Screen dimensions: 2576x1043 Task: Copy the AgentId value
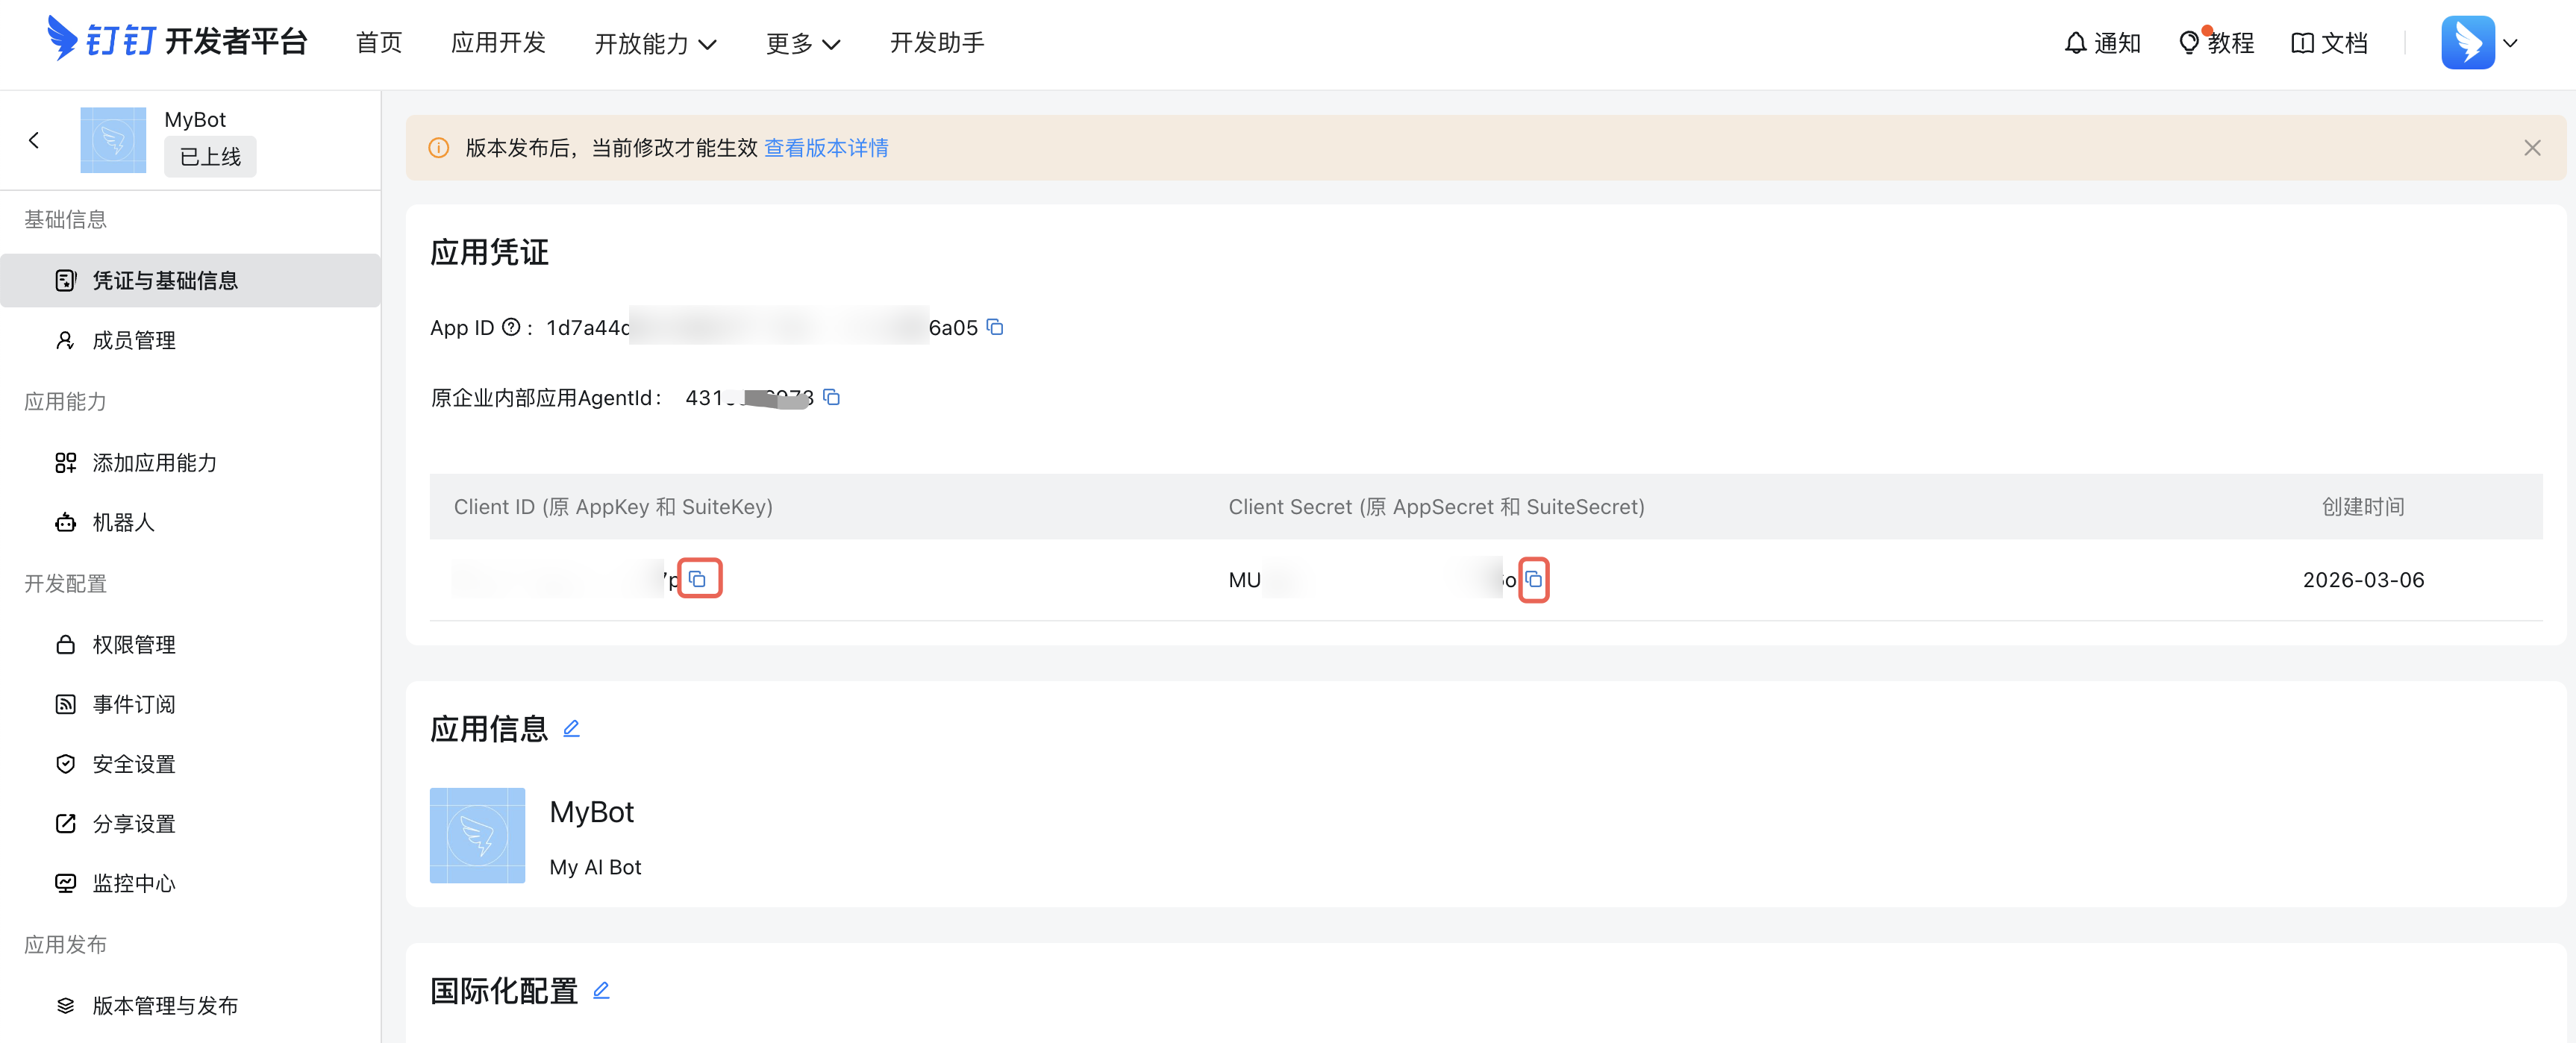[831, 397]
